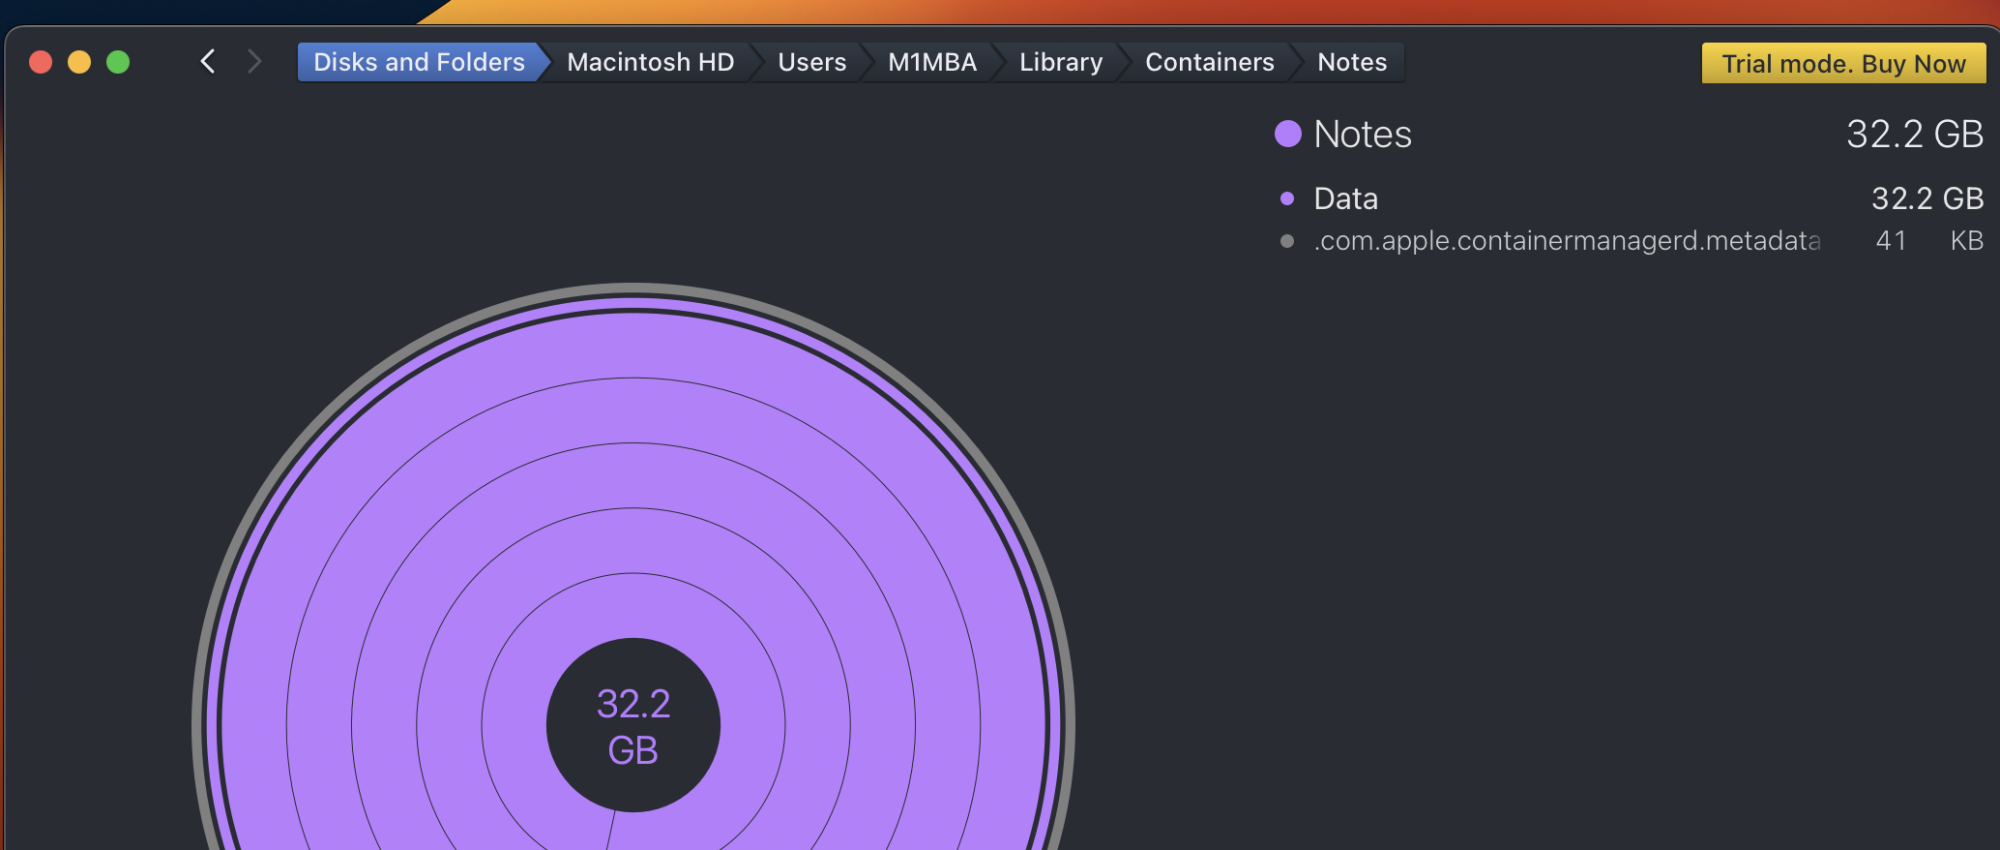
Task: Go to Containers breadcrumb
Action: (x=1210, y=62)
